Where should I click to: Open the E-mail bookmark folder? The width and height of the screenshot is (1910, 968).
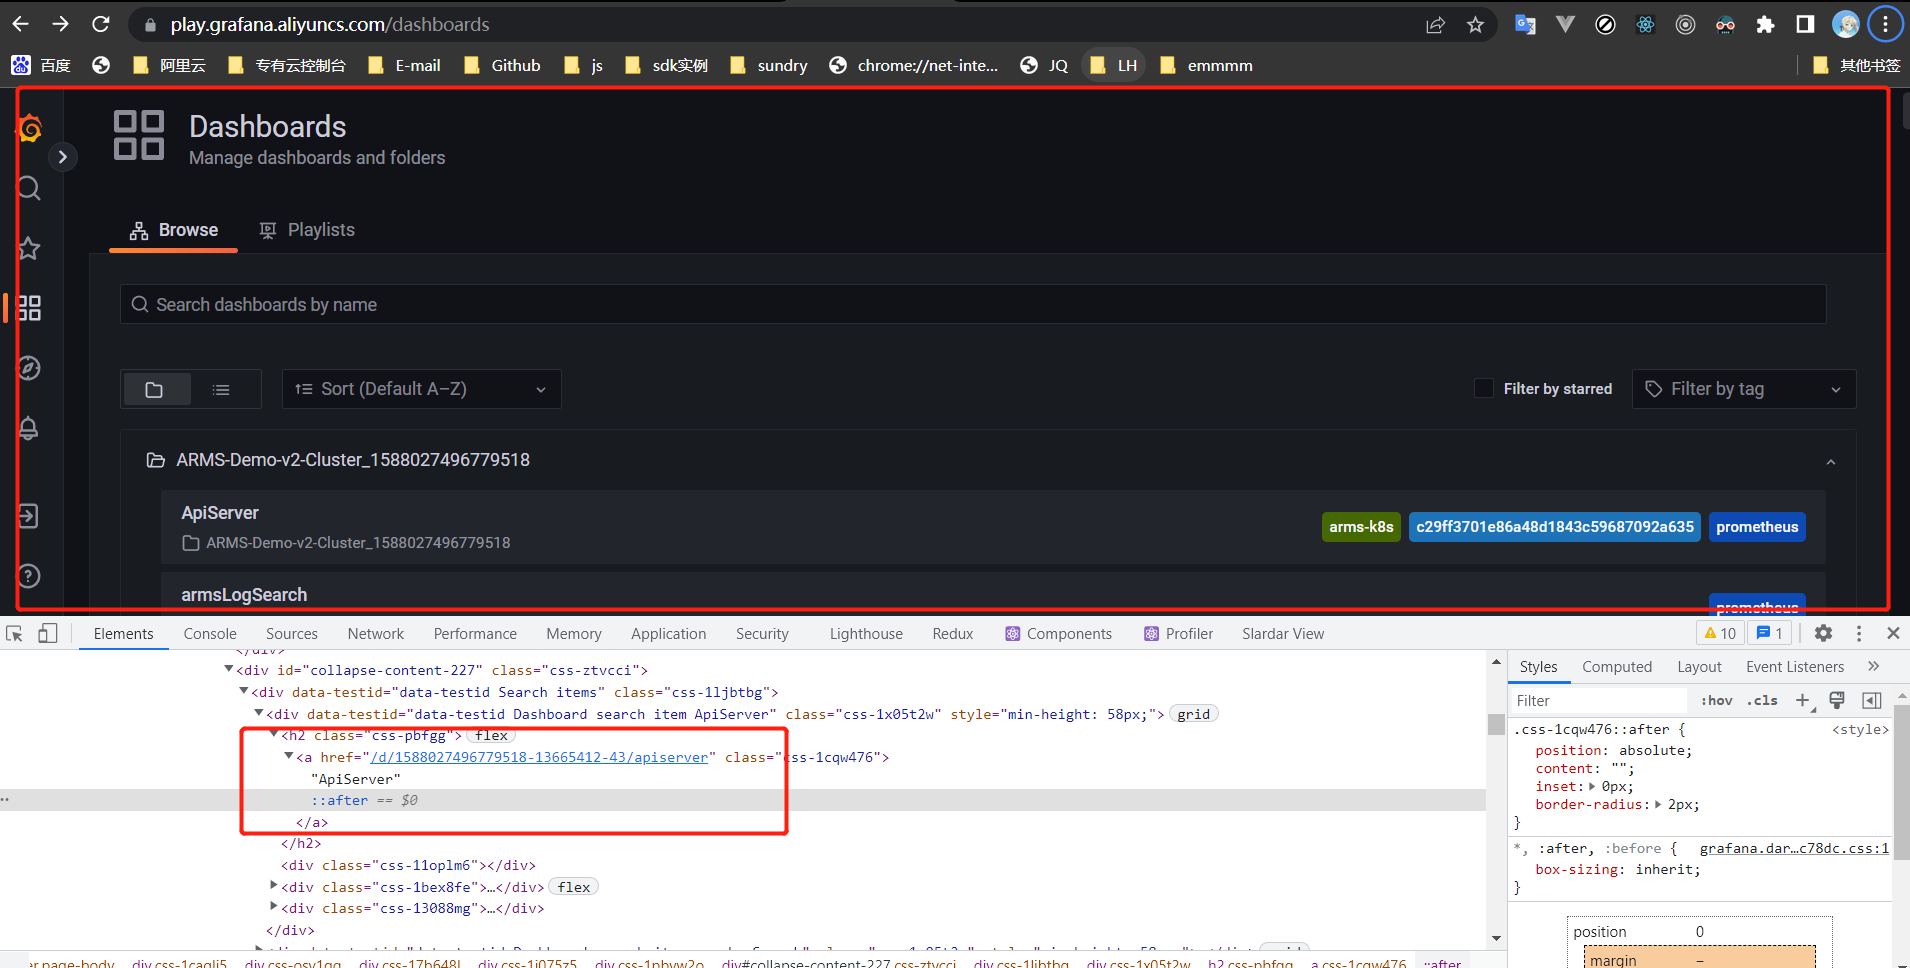[405, 65]
